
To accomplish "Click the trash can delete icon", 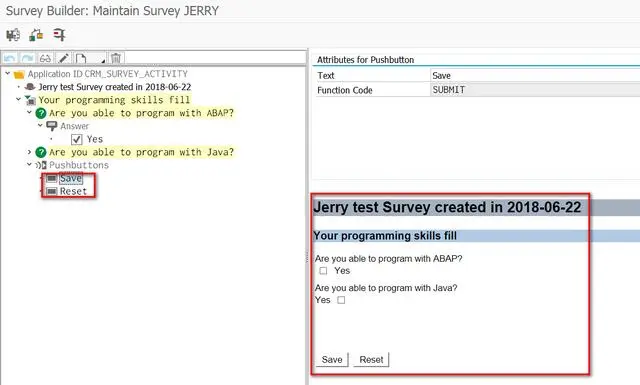I will [116, 58].
